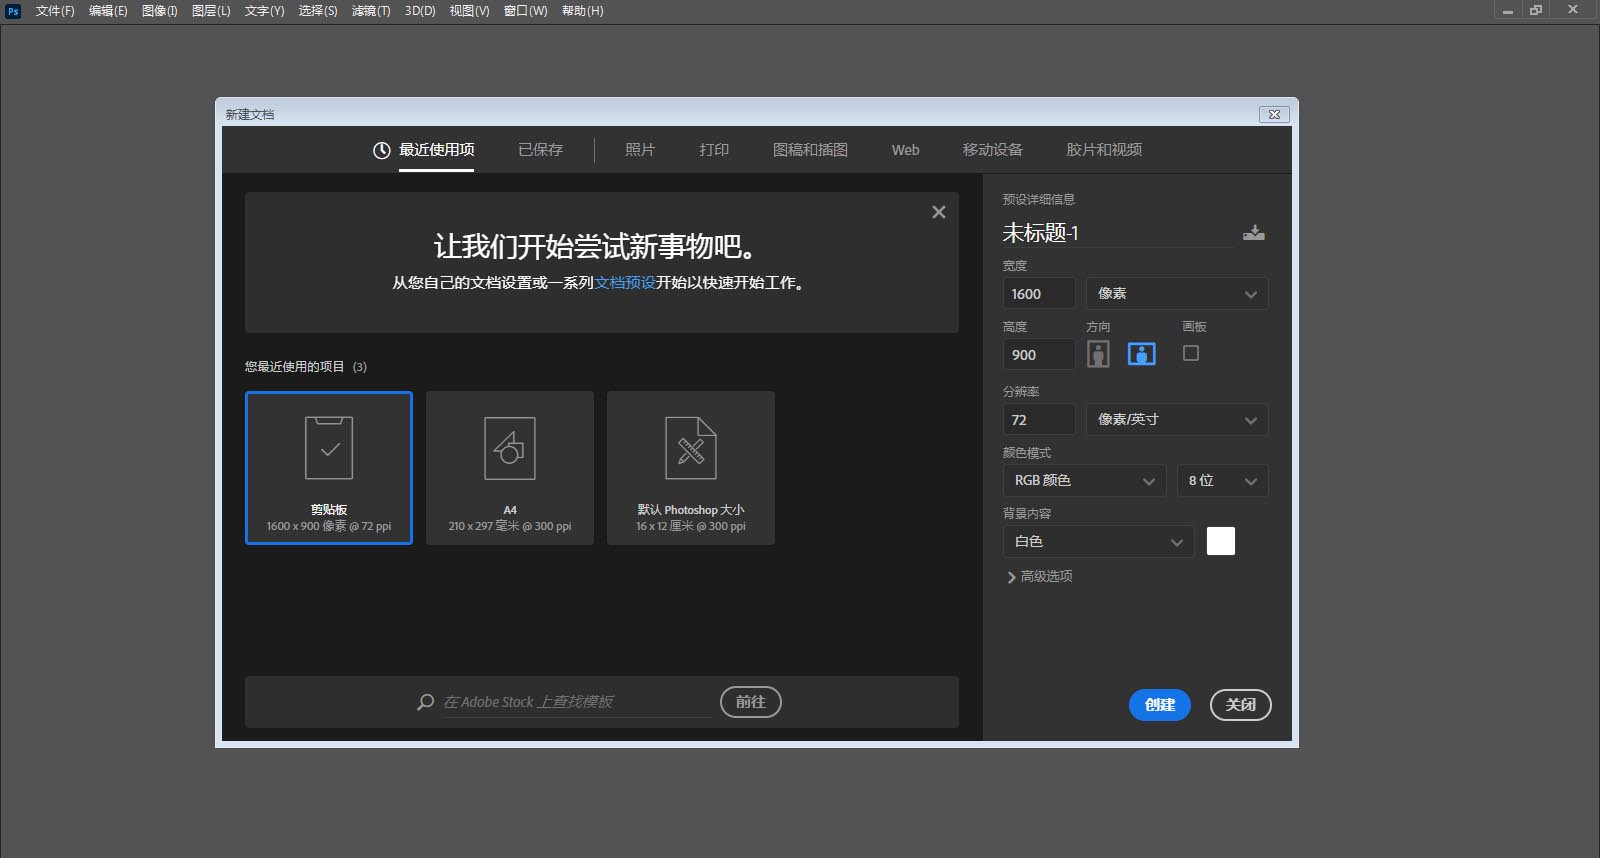1600x858 pixels.
Task: Open the RGB 颜色 color mode dropdown
Action: coord(1083,481)
